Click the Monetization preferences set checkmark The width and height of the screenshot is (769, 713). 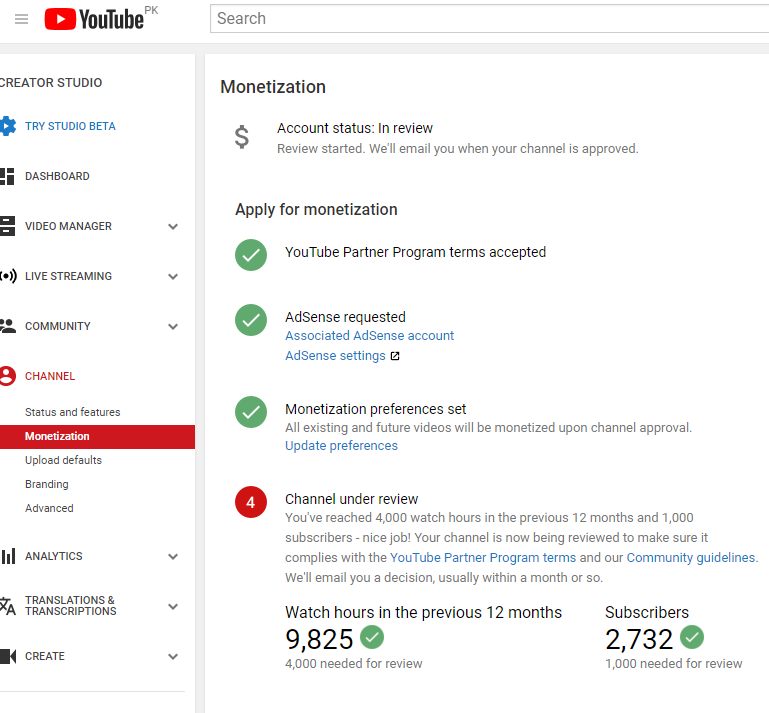[251, 412]
